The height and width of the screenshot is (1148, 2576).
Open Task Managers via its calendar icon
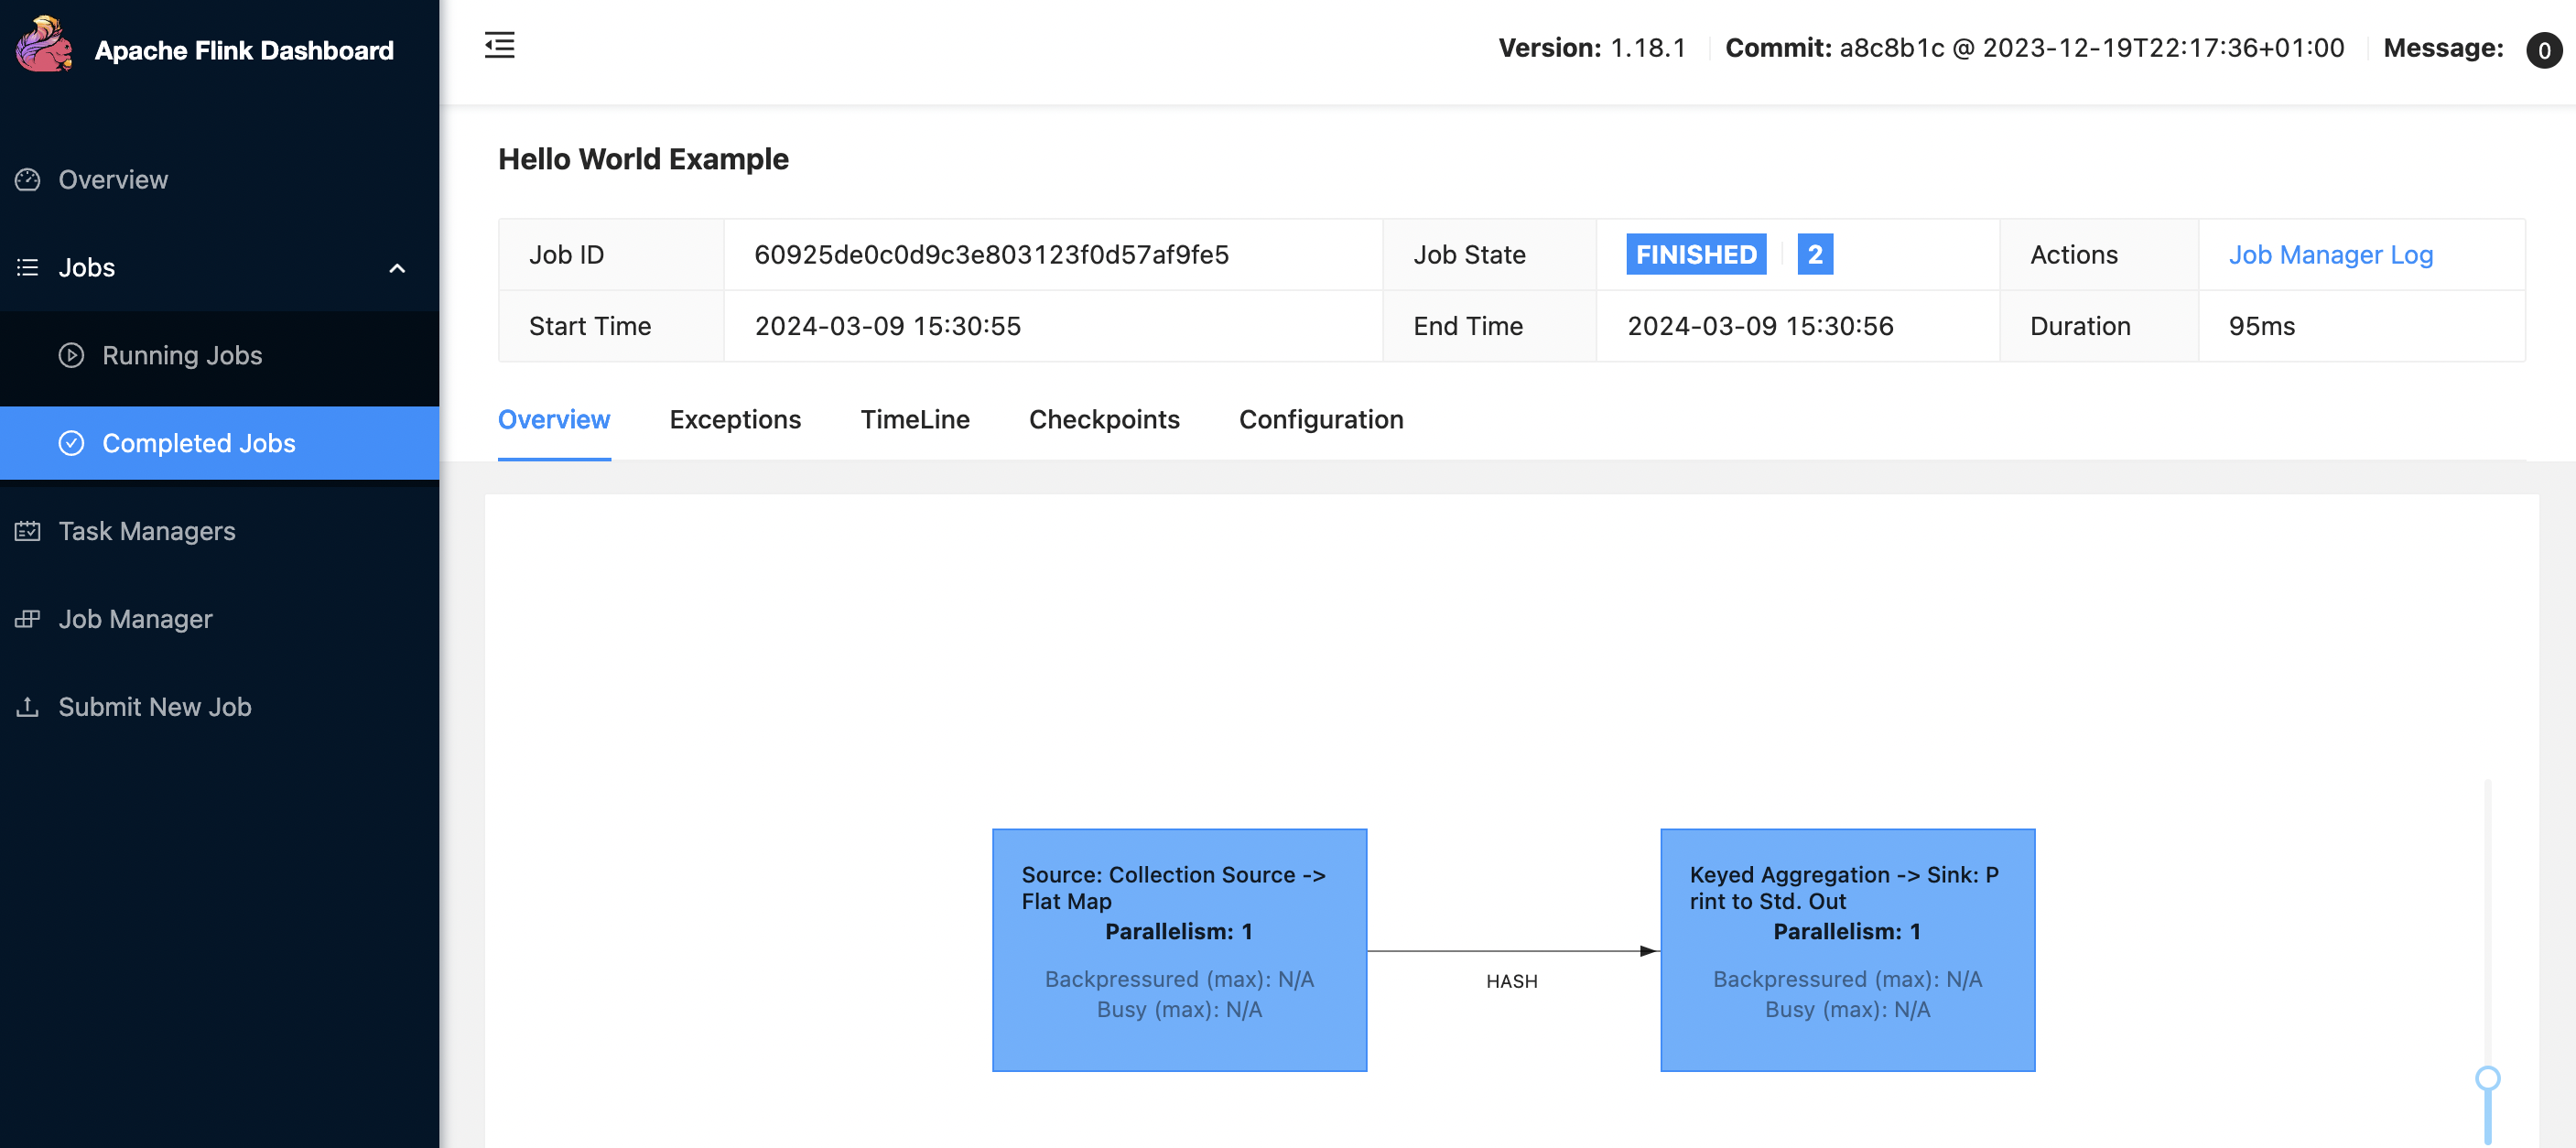pos(28,531)
